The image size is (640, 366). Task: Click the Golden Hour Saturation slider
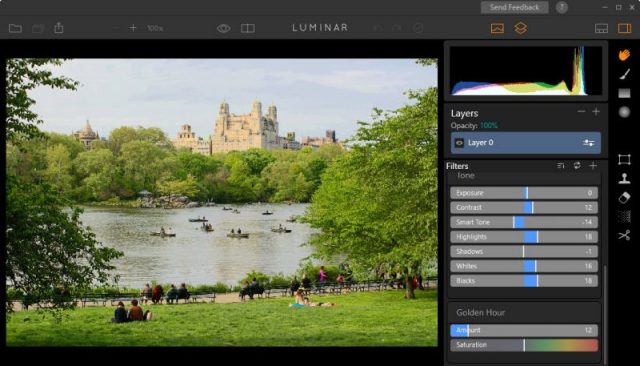[524, 345]
